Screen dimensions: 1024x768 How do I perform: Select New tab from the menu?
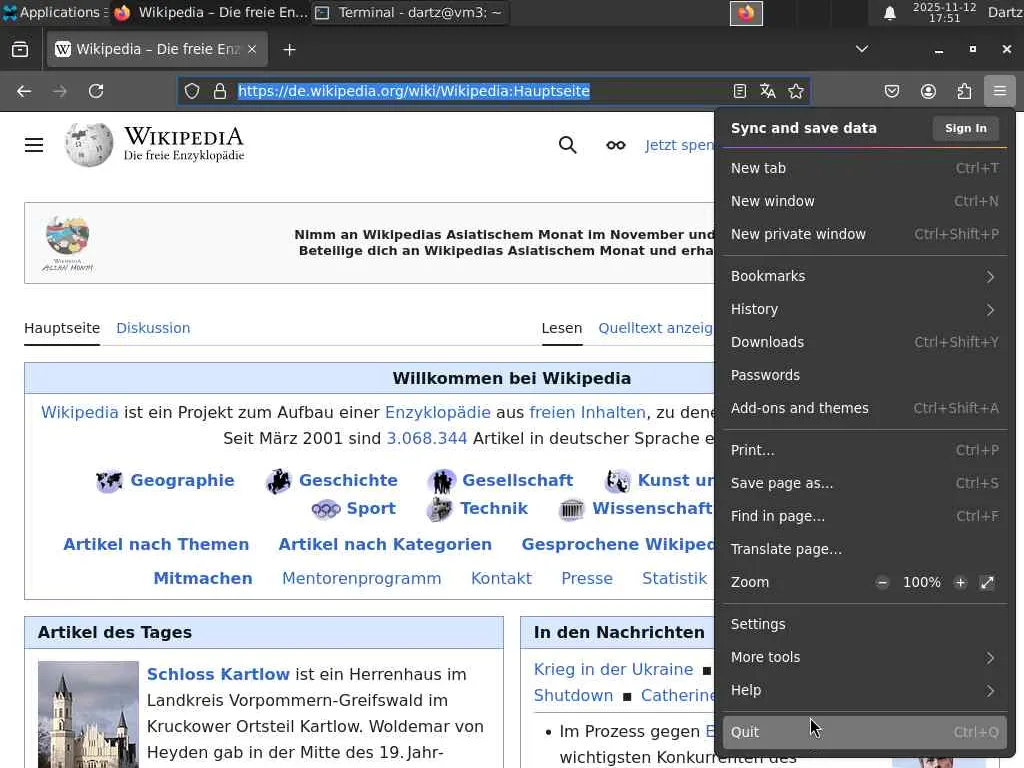tap(865, 168)
